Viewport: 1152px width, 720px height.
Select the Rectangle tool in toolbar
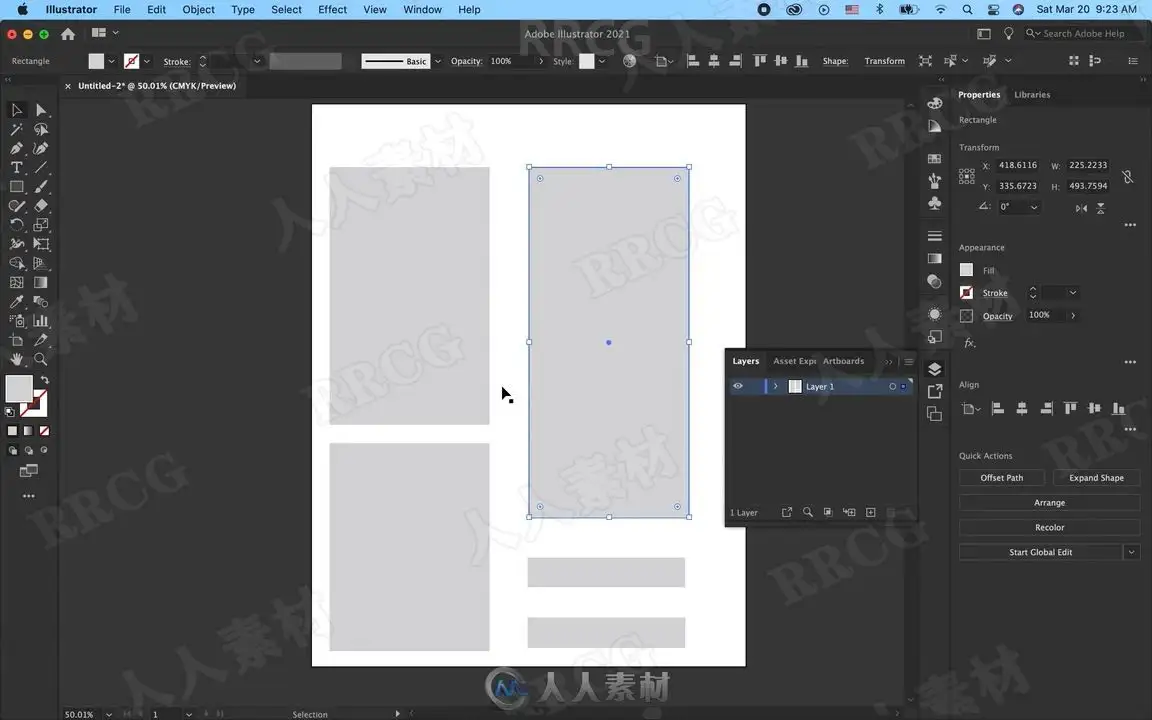pyautogui.click(x=16, y=187)
